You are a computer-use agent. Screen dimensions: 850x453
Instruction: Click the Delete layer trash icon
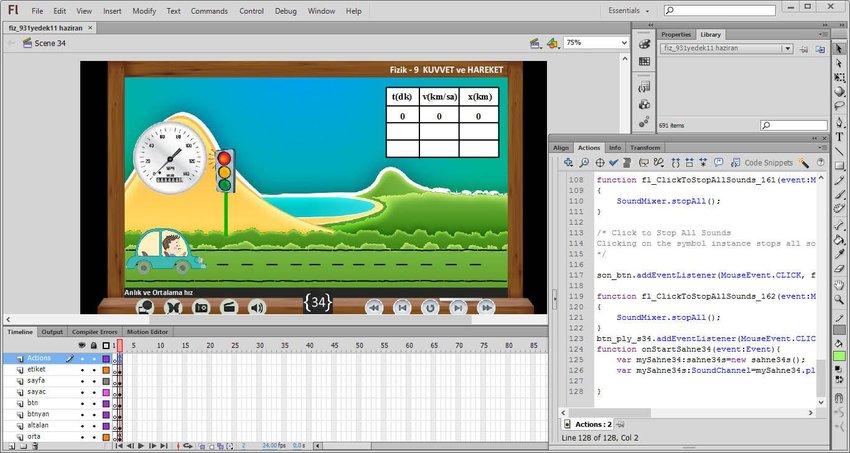coord(35,446)
